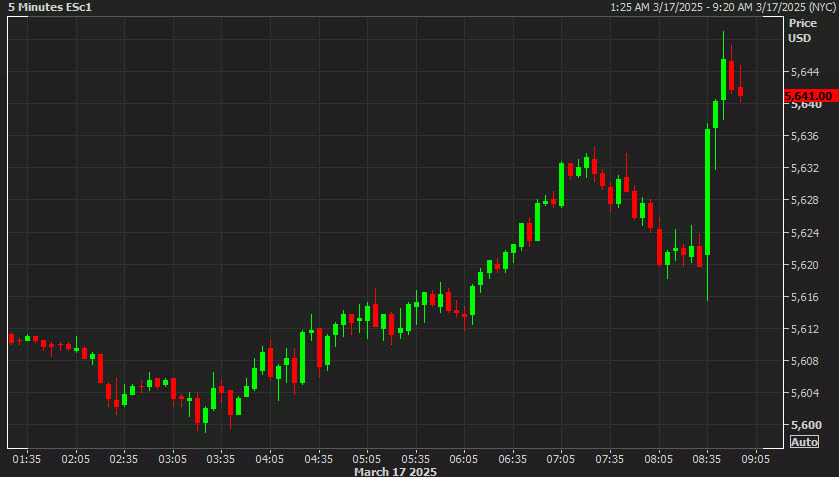Click the 01:35 time axis label

(27, 459)
